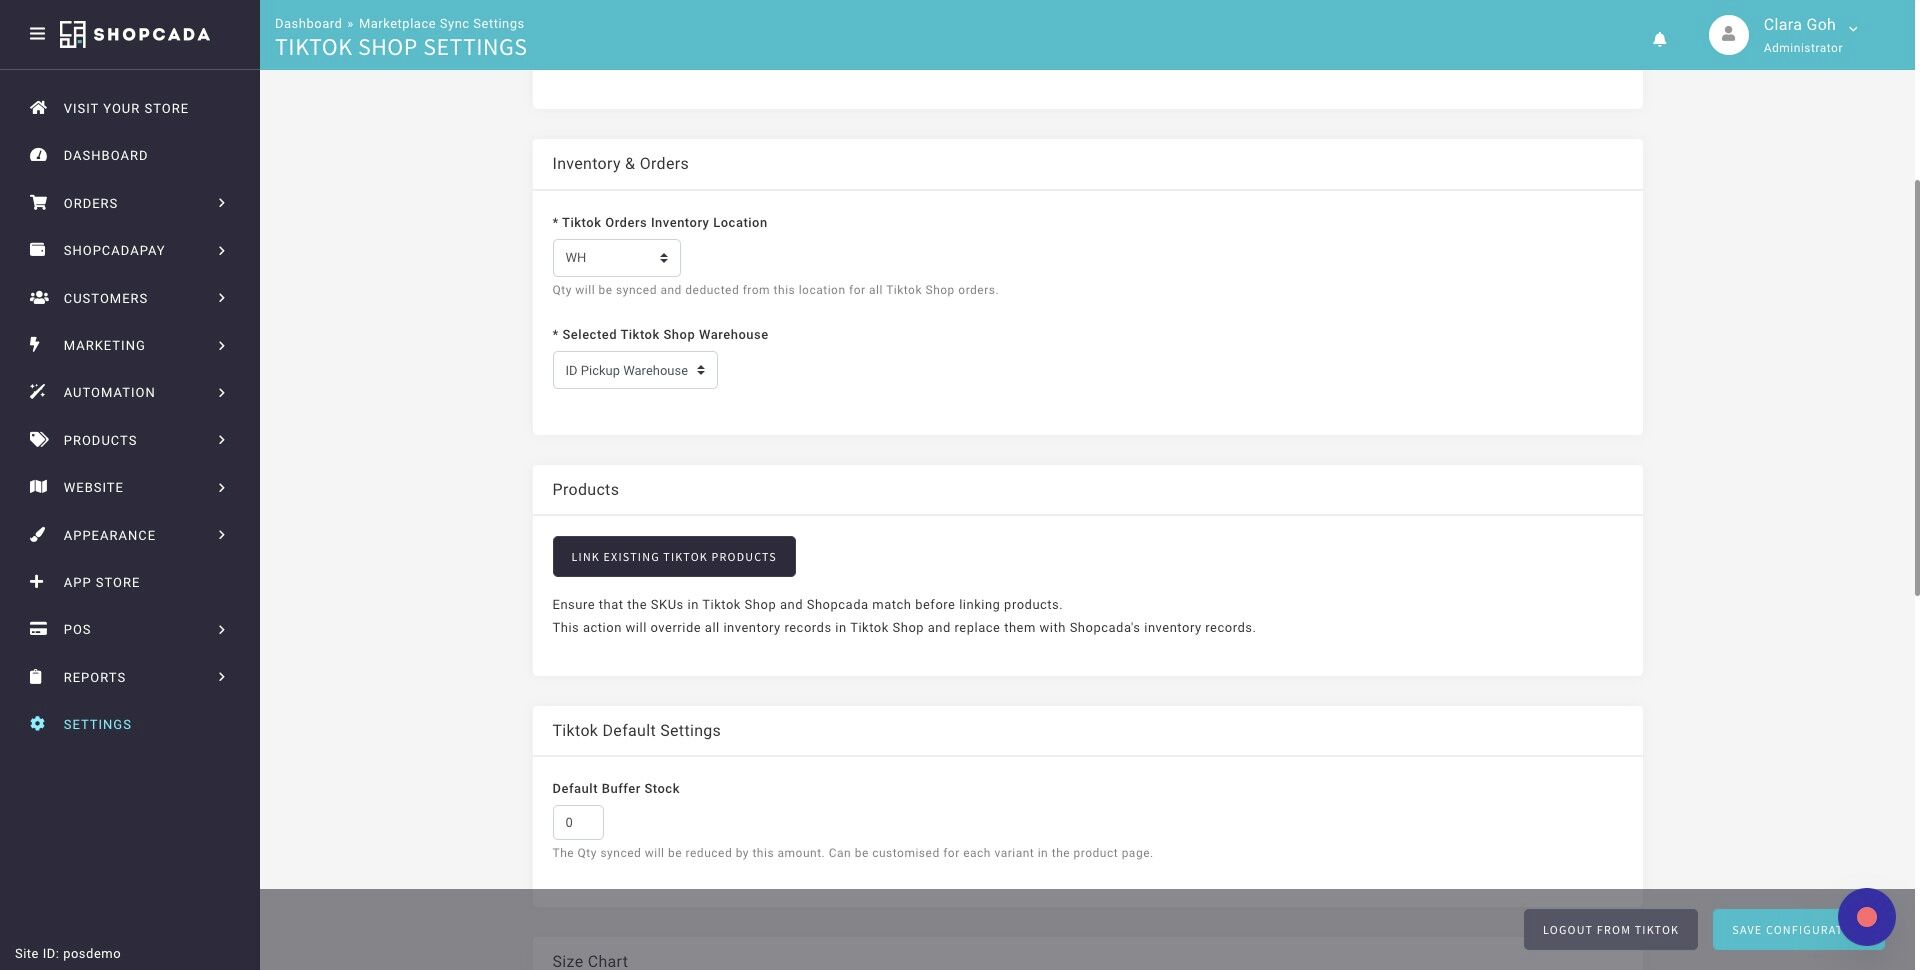The image size is (1920, 970).
Task: Click the page vertical scrollbar
Action: [x=1916, y=388]
